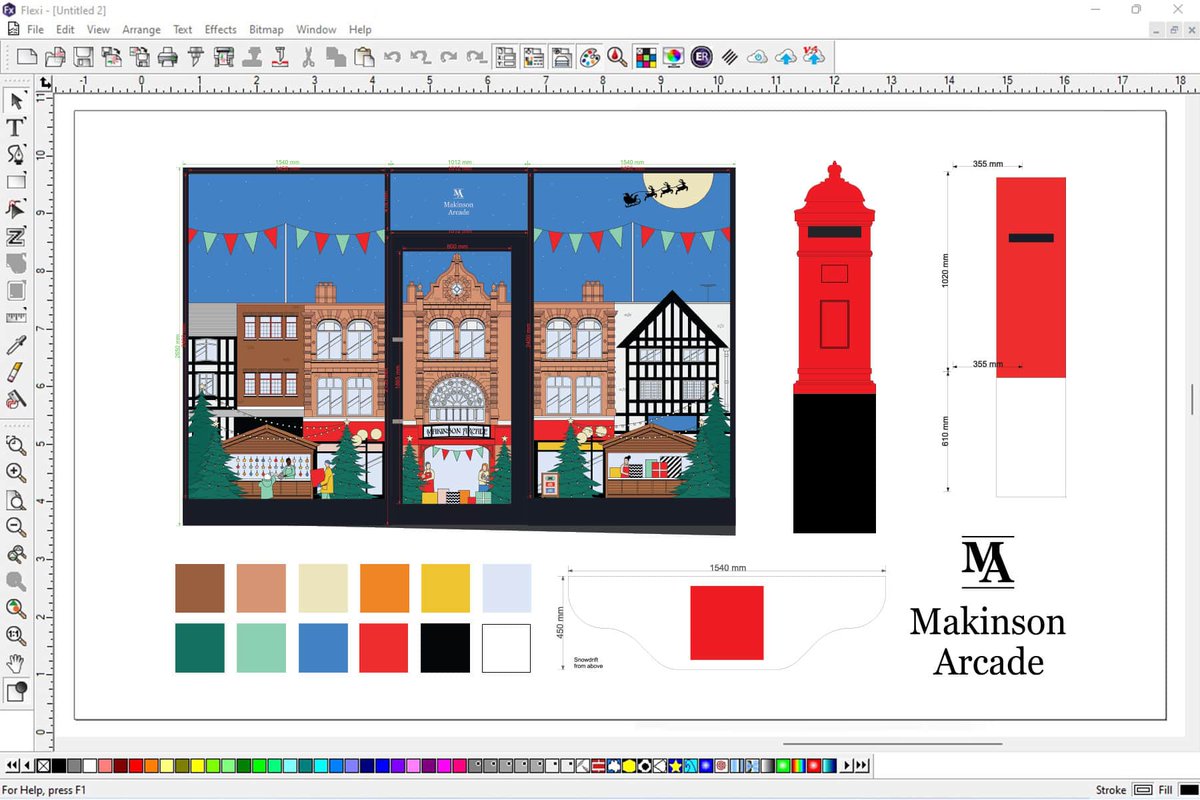Move the palette bar one step right

(x=847, y=766)
